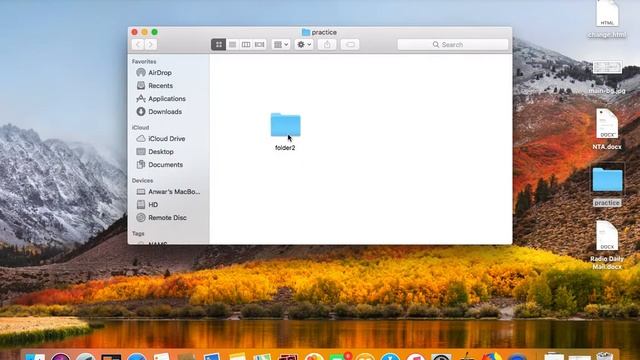This screenshot has height=360, width=640.
Task: Switch Finder to cover flow view
Action: (260, 44)
